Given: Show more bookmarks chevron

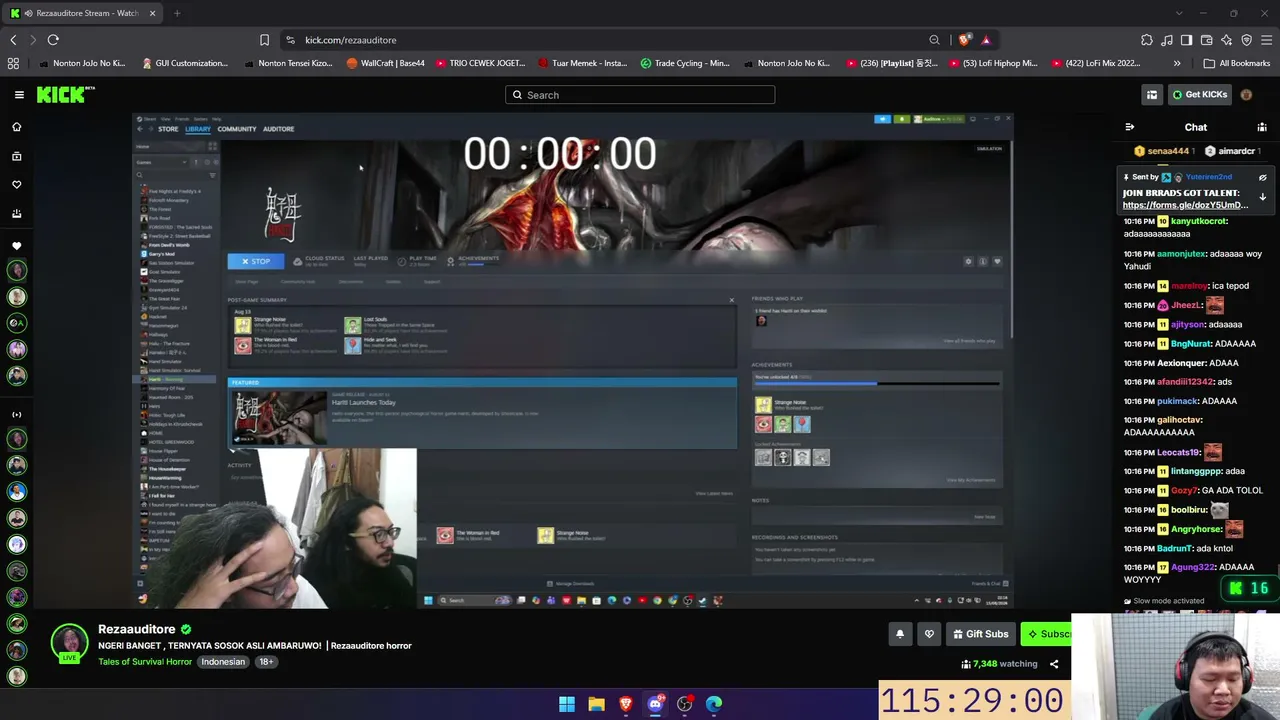Looking at the screenshot, I should tap(1177, 63).
